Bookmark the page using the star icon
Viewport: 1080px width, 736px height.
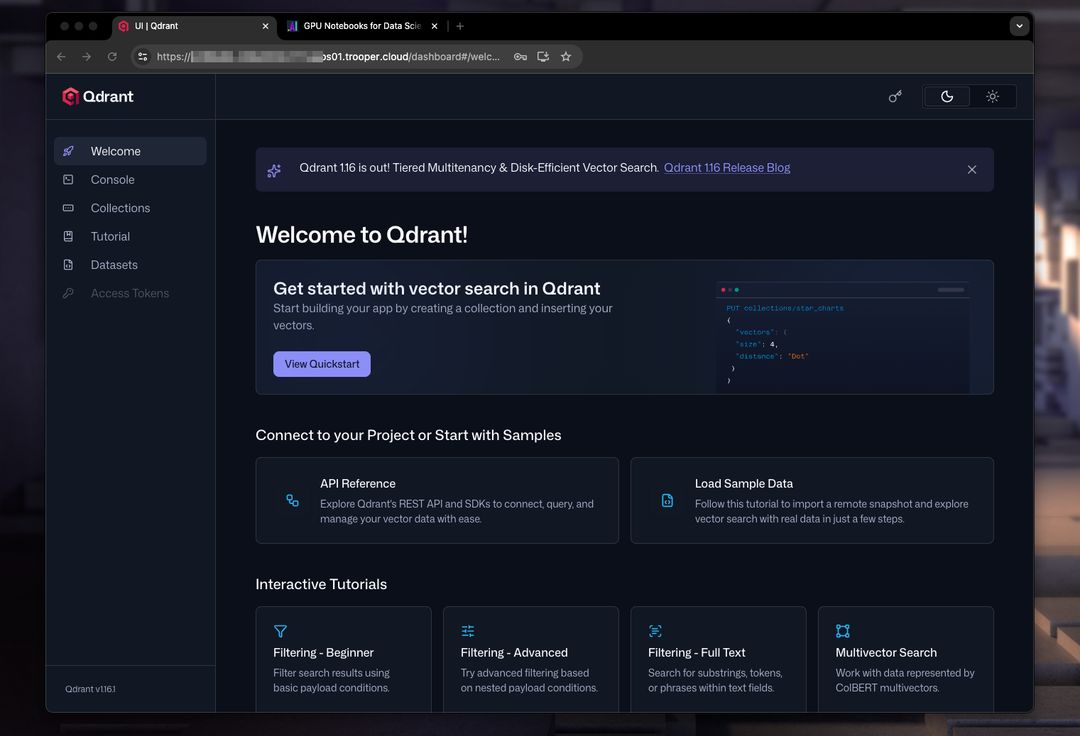click(x=566, y=57)
